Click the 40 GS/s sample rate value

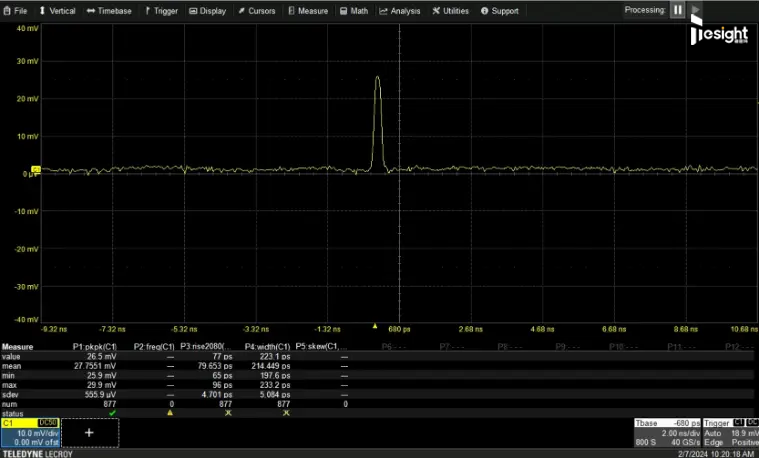tap(685, 442)
